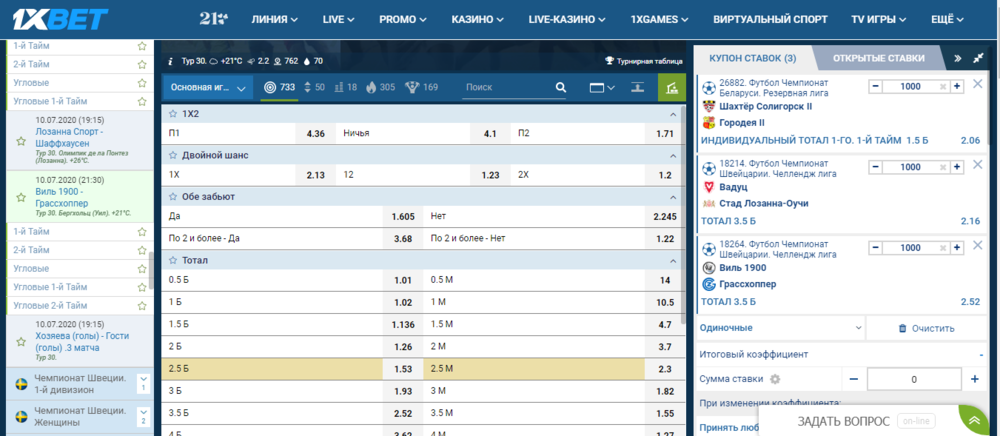Switch to ОТКРЫТЫЕ СТАВКИ tab
The image size is (1000, 436).
[878, 58]
